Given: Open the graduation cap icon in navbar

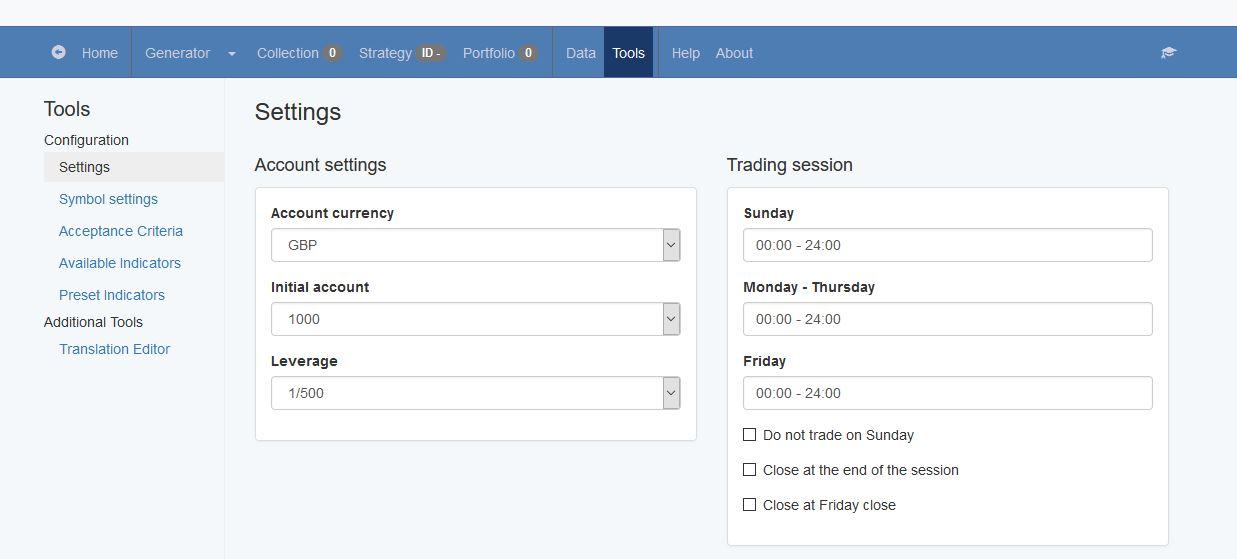Looking at the screenshot, I should (x=1168, y=53).
